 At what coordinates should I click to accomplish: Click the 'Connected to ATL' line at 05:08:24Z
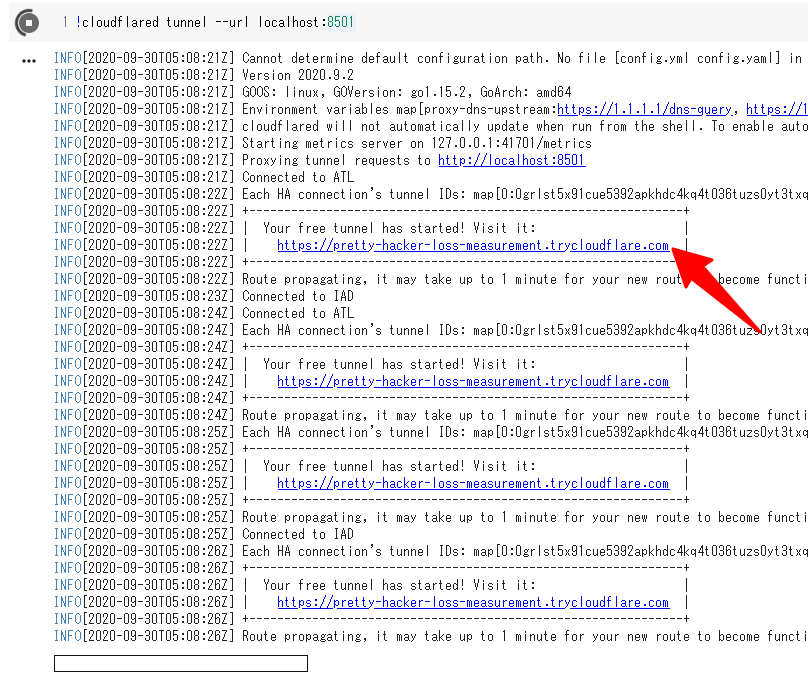coord(204,313)
